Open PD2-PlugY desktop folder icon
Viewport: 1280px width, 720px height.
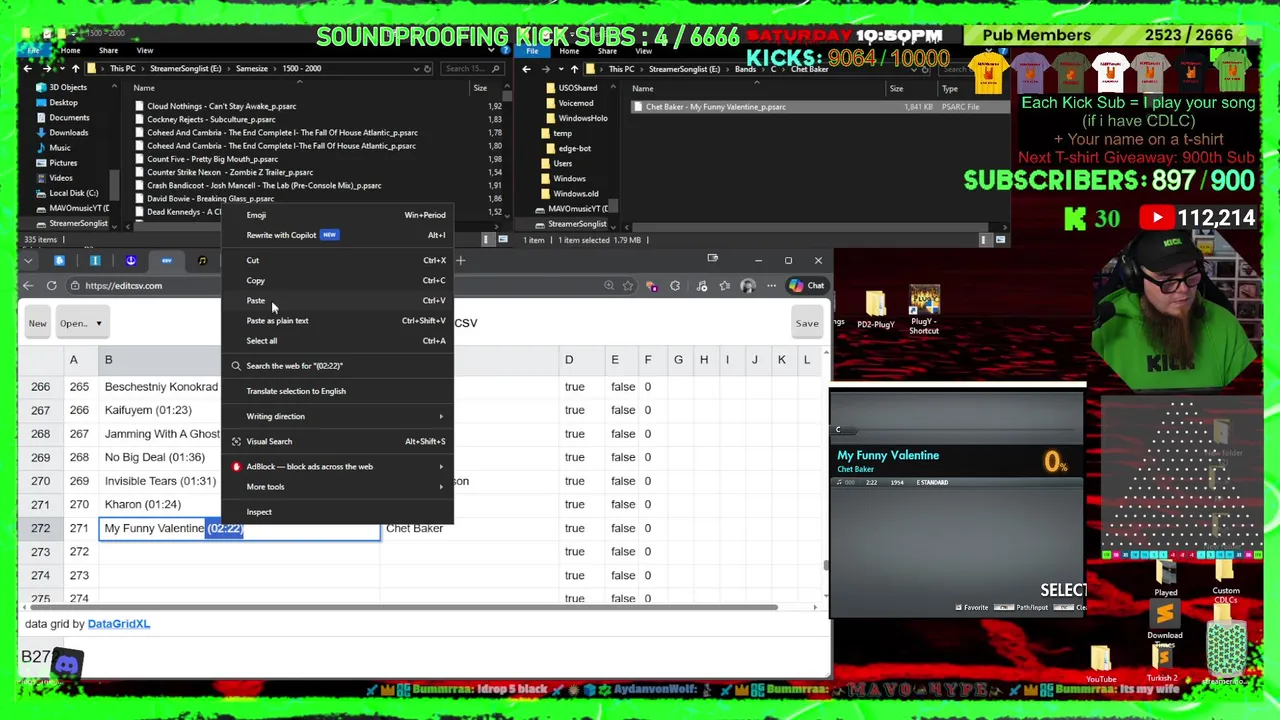pos(875,310)
